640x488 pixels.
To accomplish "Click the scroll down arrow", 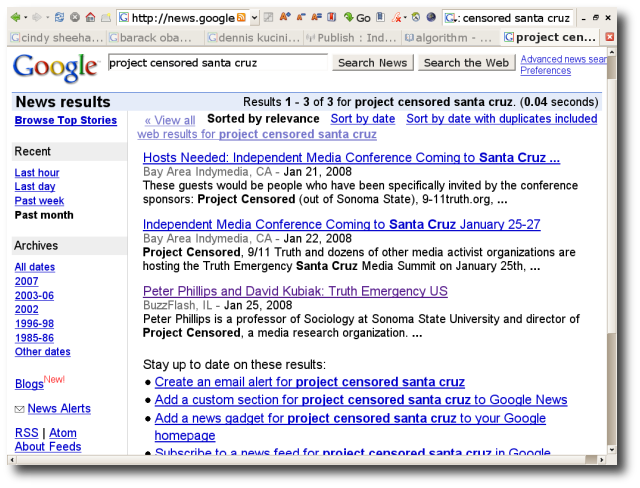I will coord(611,450).
